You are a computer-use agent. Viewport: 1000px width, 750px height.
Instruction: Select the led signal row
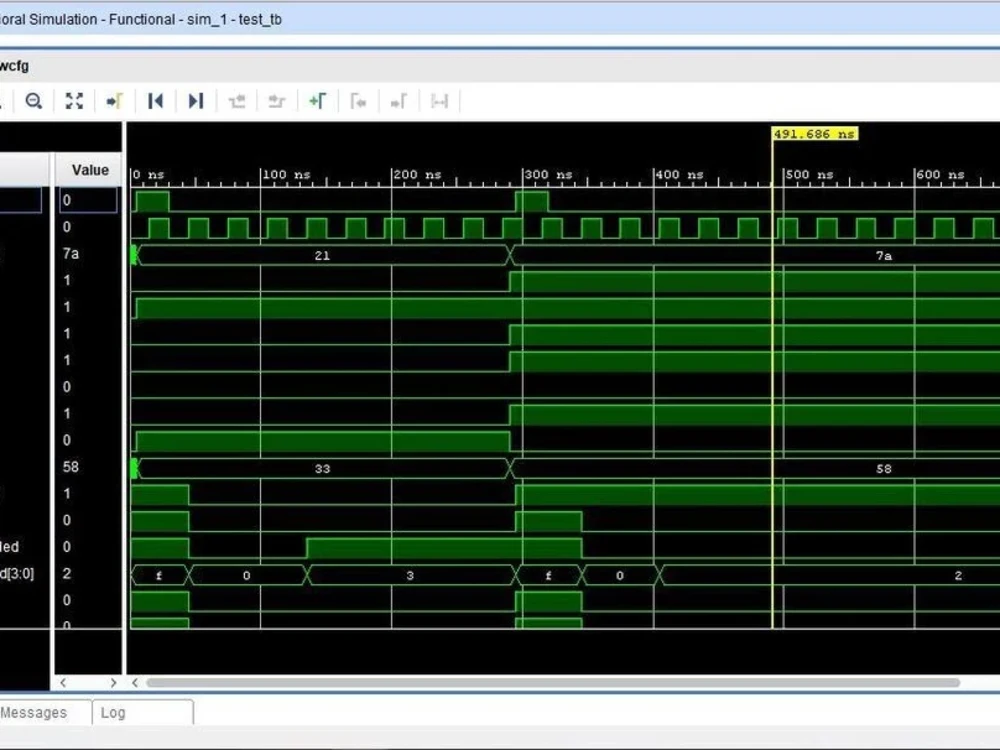[x=20, y=547]
